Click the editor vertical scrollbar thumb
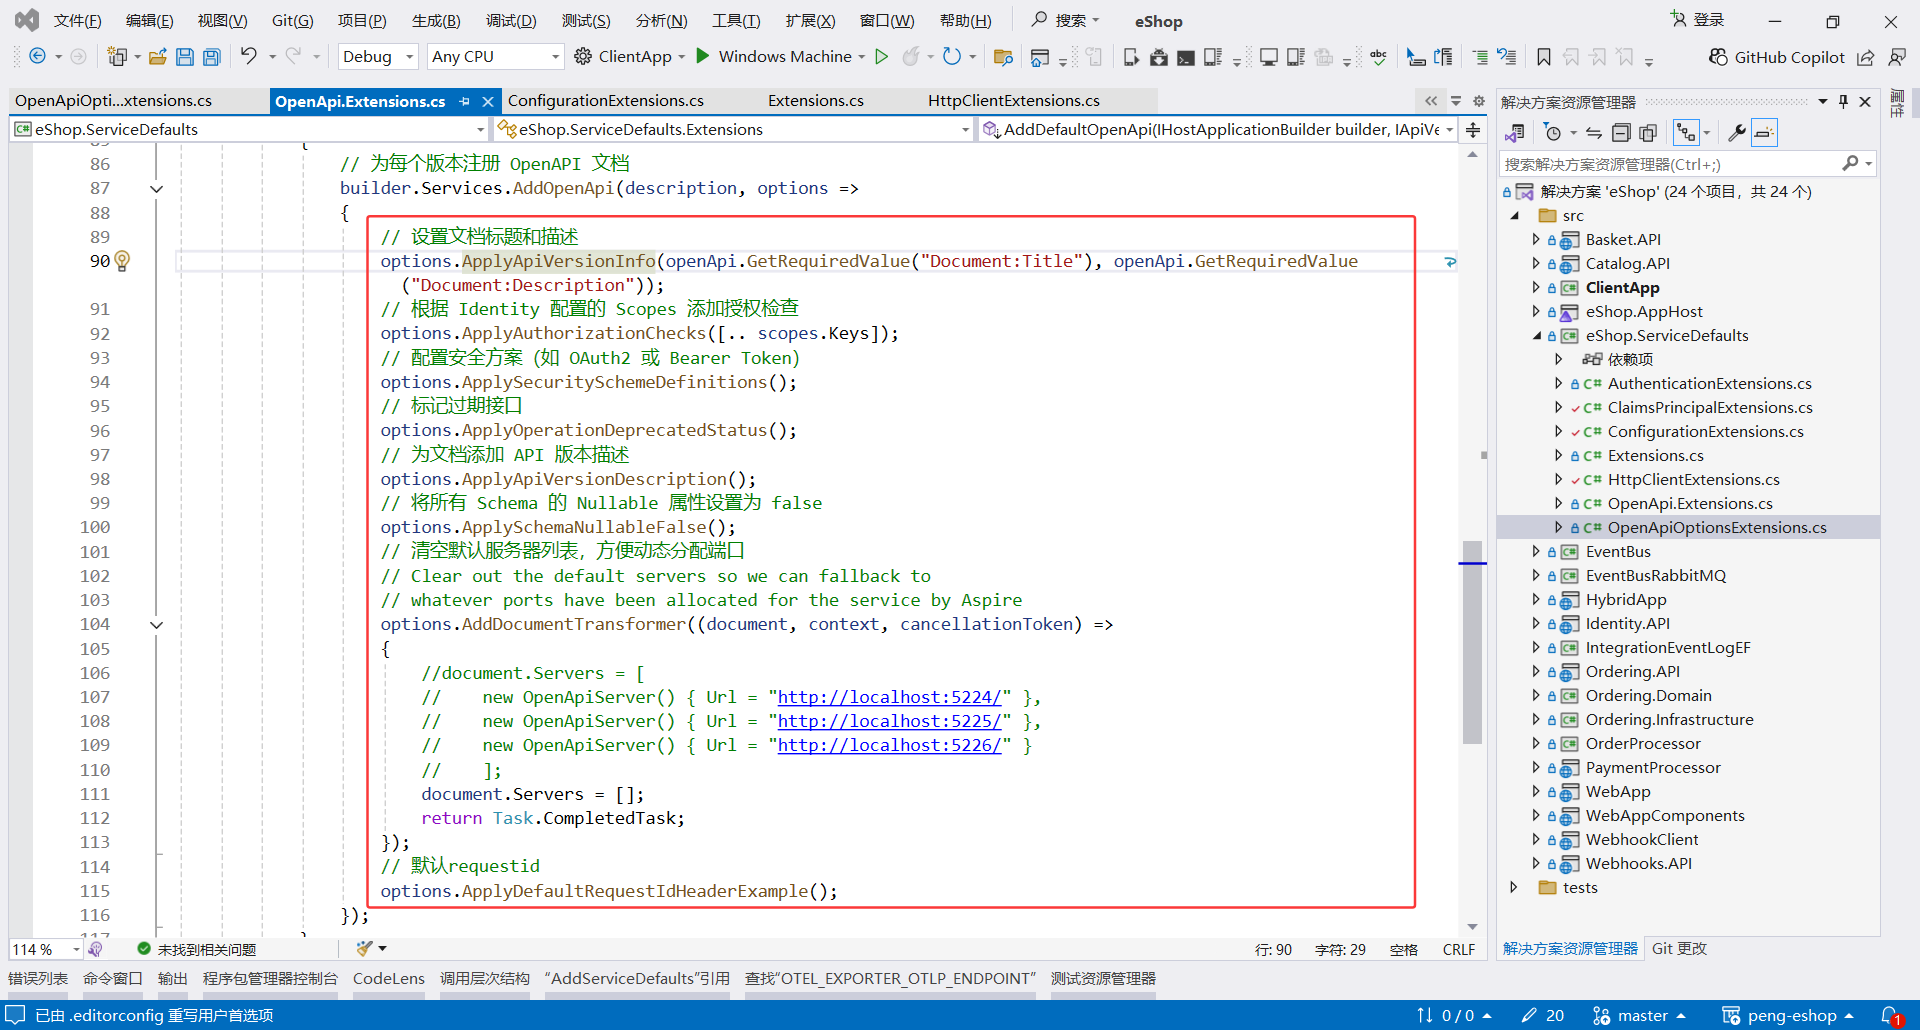The image size is (1920, 1030). click(1472, 642)
